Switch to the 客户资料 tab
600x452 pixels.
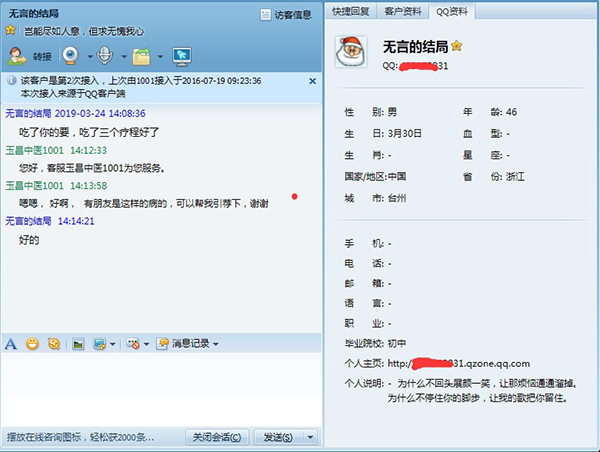403,11
